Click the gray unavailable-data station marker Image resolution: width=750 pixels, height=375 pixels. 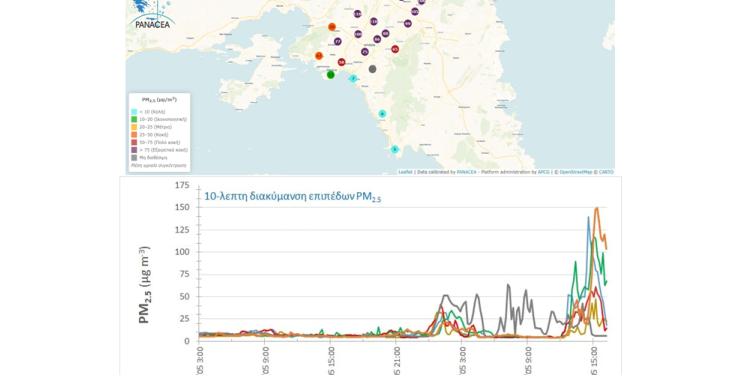(x=373, y=69)
